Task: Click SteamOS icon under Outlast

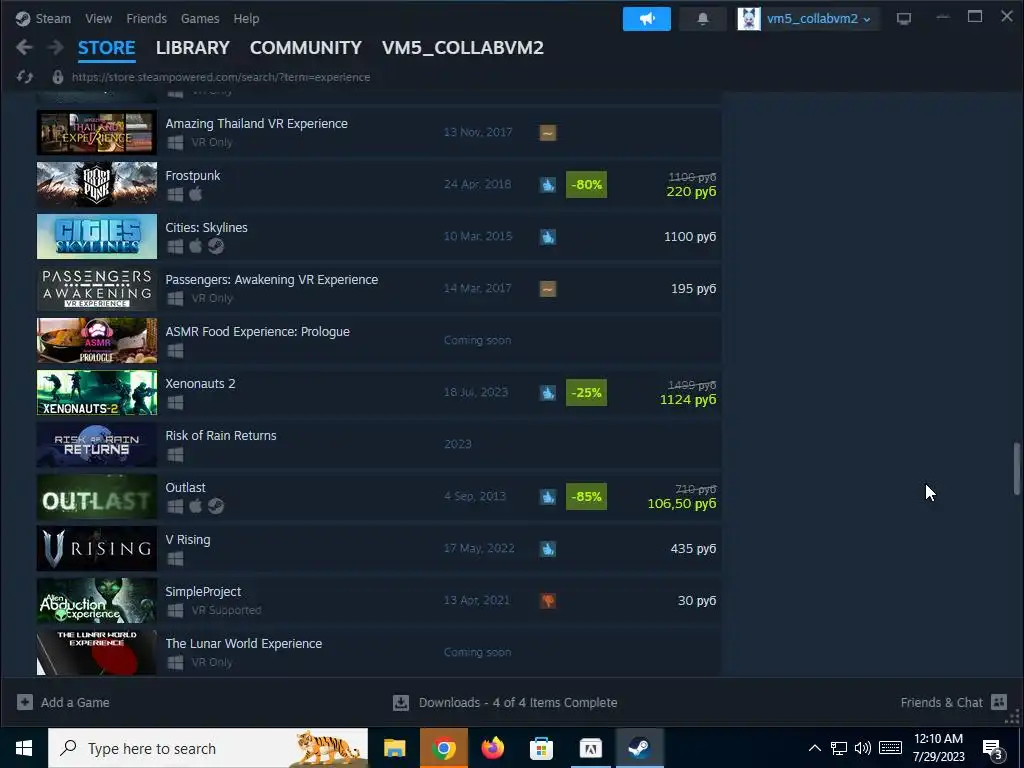Action: click(x=216, y=506)
